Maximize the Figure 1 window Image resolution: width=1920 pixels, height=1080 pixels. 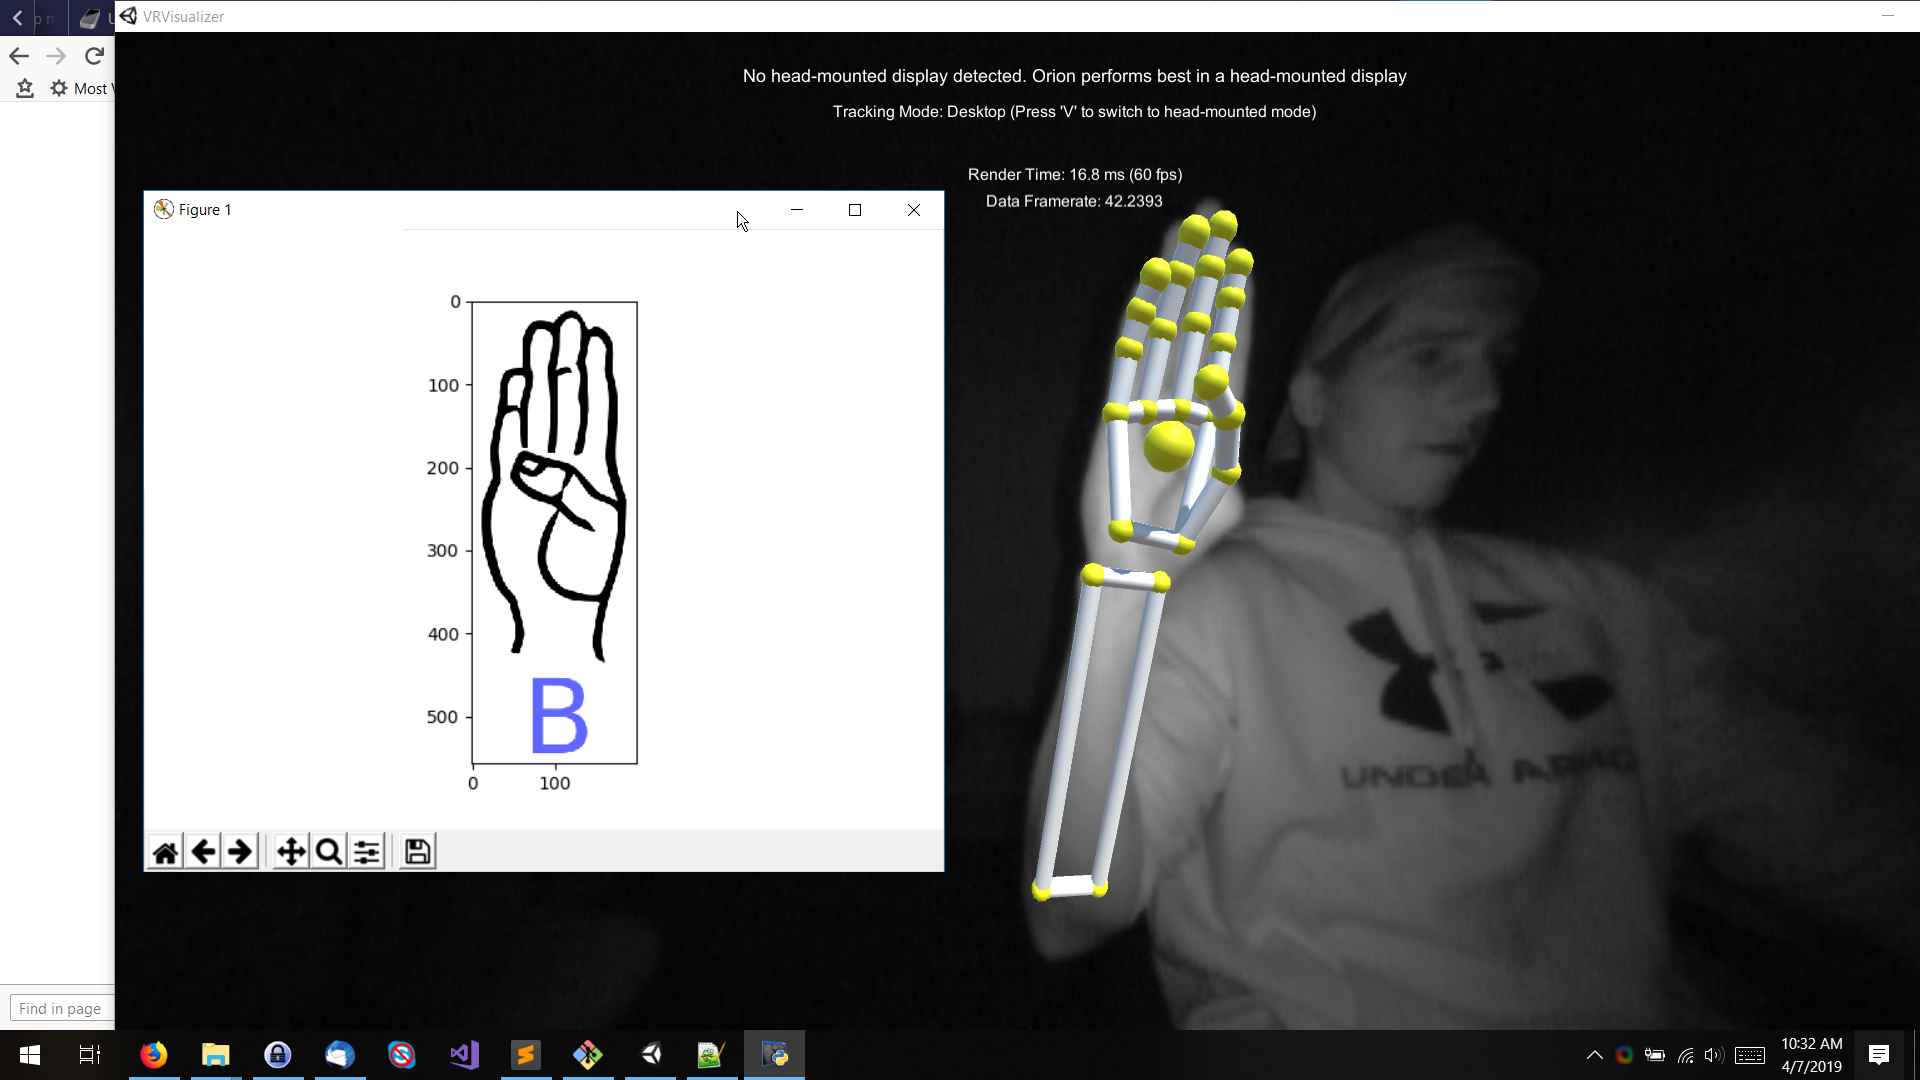[x=855, y=210]
